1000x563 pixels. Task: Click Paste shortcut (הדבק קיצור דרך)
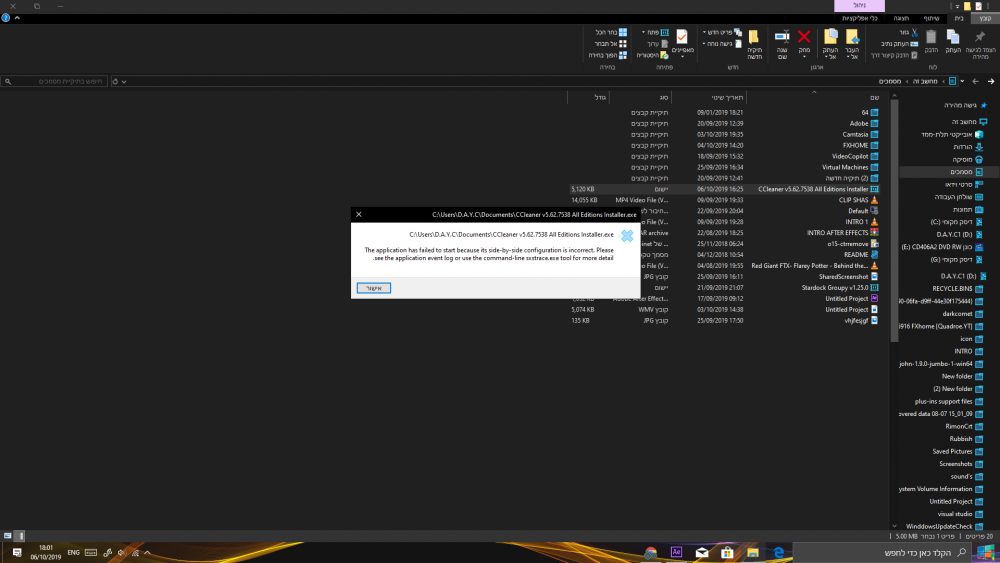tap(894, 55)
